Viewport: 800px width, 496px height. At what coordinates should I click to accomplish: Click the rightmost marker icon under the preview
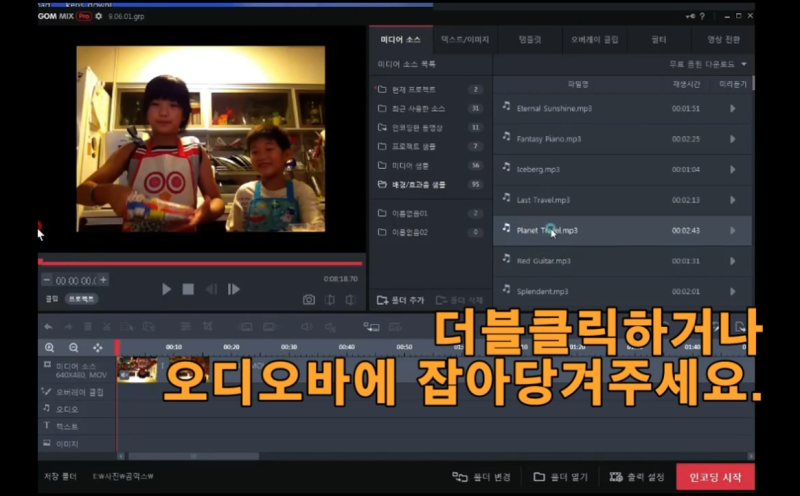point(351,300)
